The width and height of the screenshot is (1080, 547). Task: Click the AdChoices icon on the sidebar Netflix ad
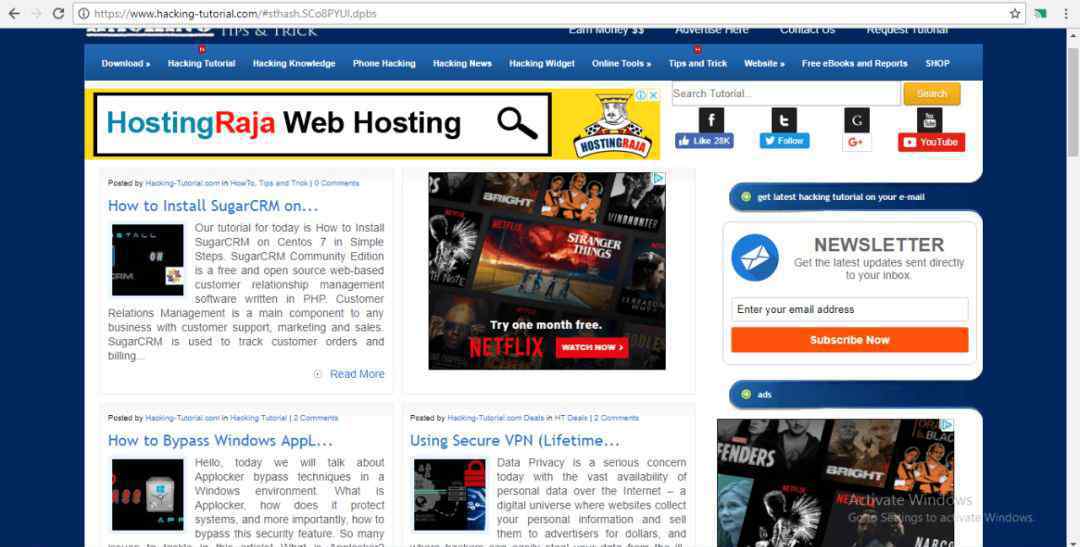(948, 425)
